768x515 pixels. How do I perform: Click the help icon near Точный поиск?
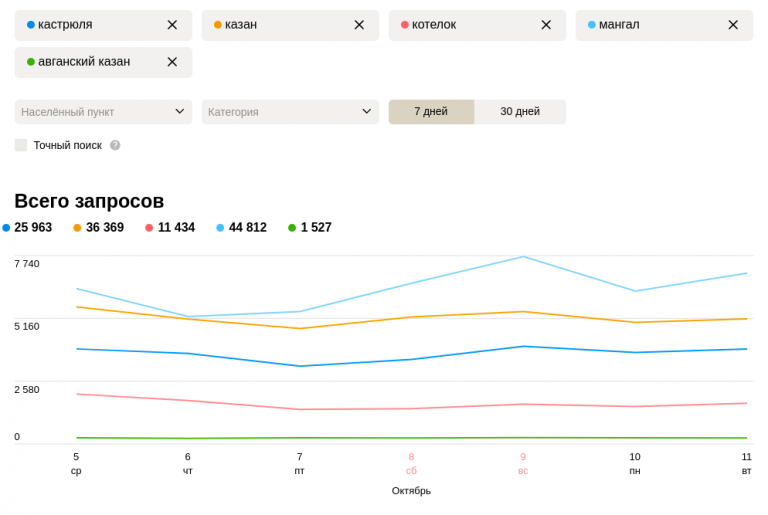115,145
